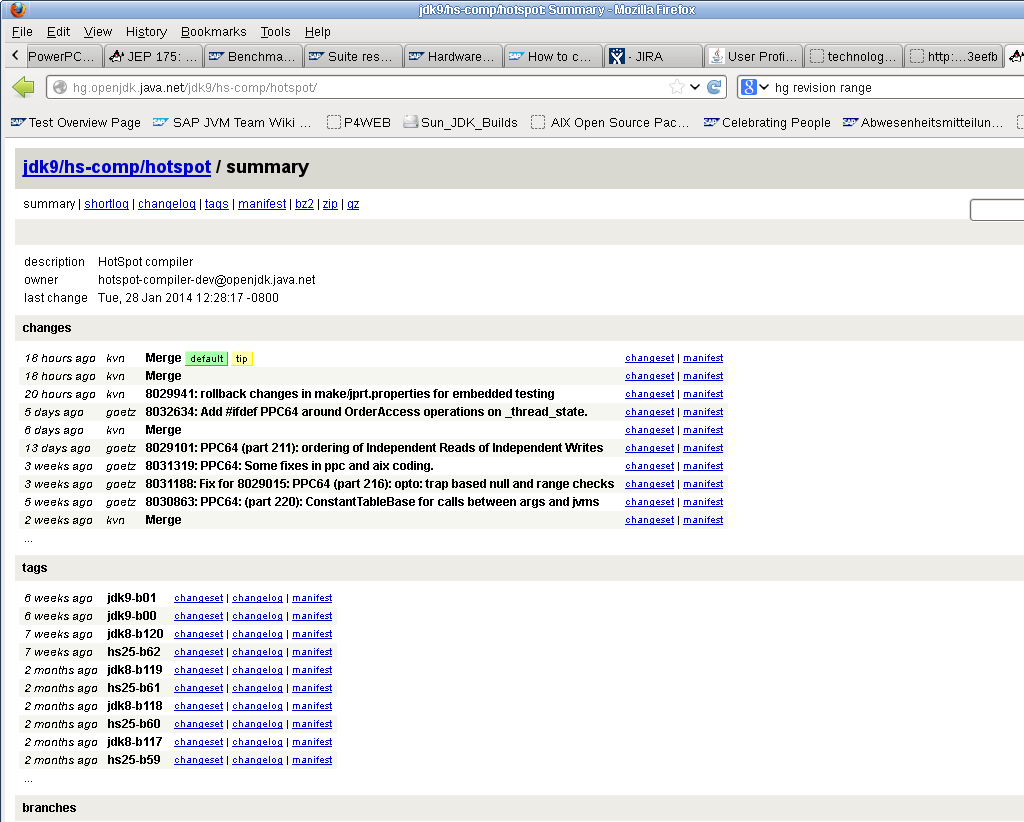Click the green "default" branch badge
Viewport: 1024px width, 822px height.
(x=207, y=358)
